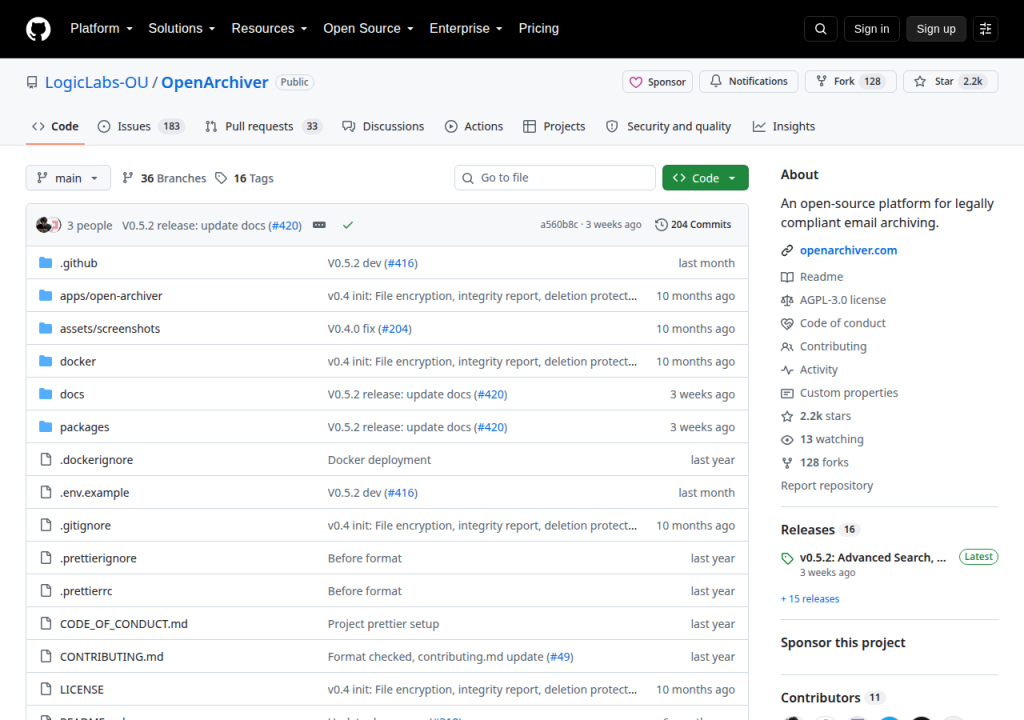Click the .dockerignore file icon
The image size is (1024, 720).
pos(46,459)
